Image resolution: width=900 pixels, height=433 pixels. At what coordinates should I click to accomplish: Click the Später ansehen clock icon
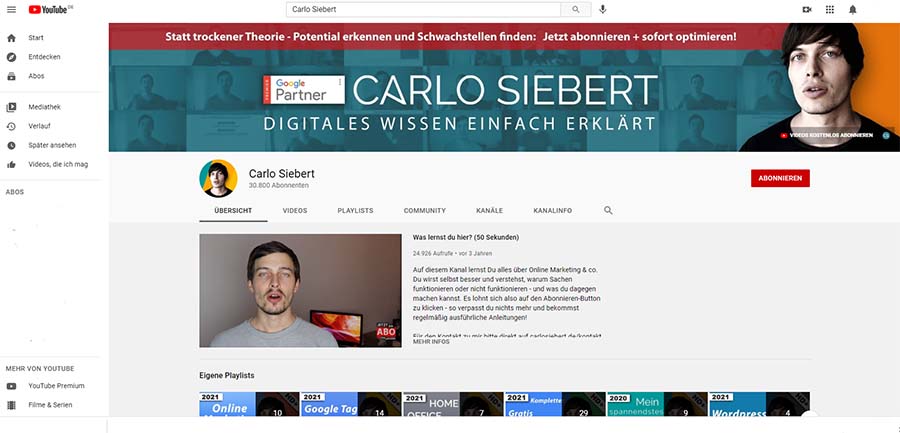tap(11, 145)
